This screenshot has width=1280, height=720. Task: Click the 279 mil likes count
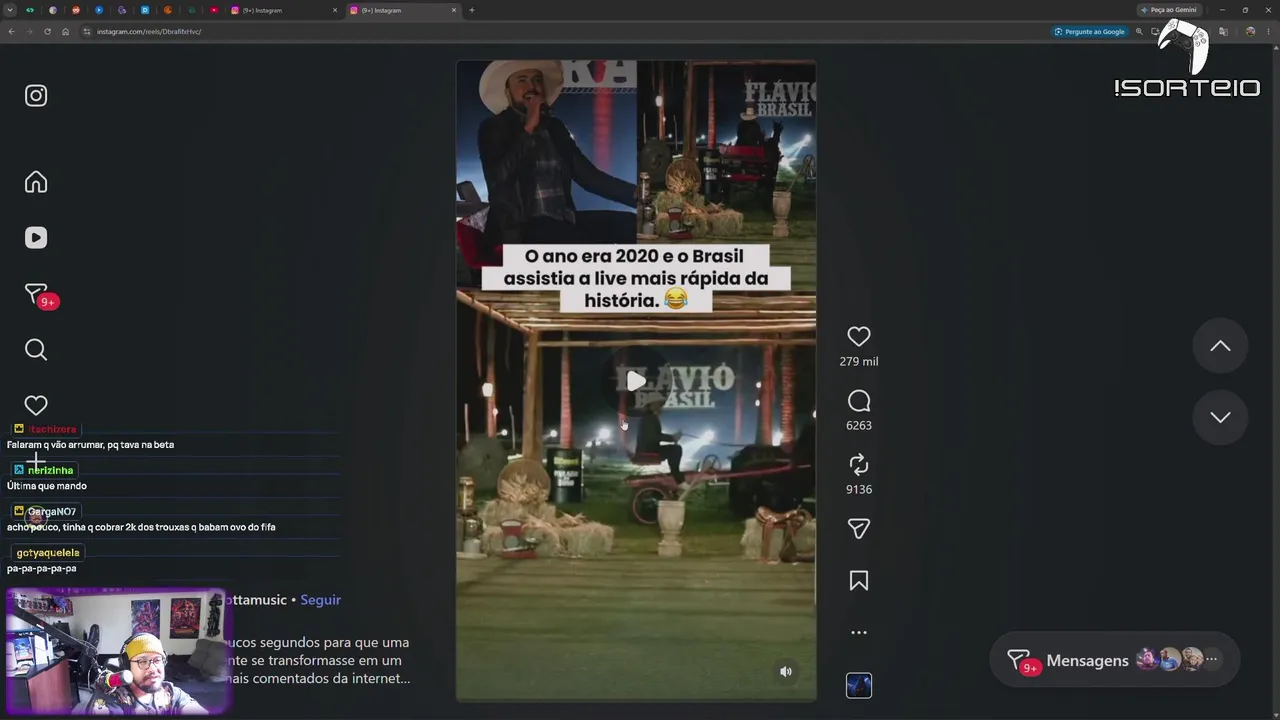[859, 361]
